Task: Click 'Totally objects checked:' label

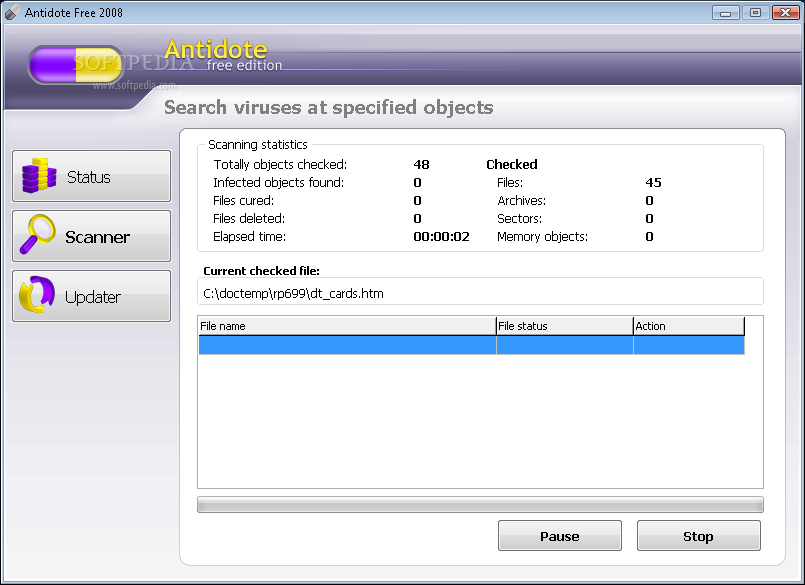Action: click(x=280, y=164)
